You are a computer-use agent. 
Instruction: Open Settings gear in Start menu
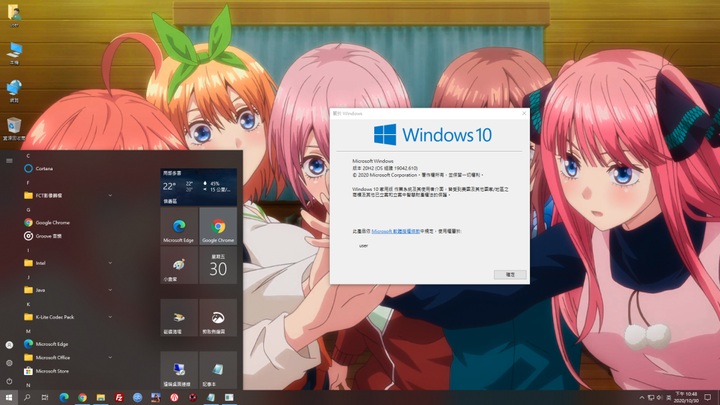9,363
